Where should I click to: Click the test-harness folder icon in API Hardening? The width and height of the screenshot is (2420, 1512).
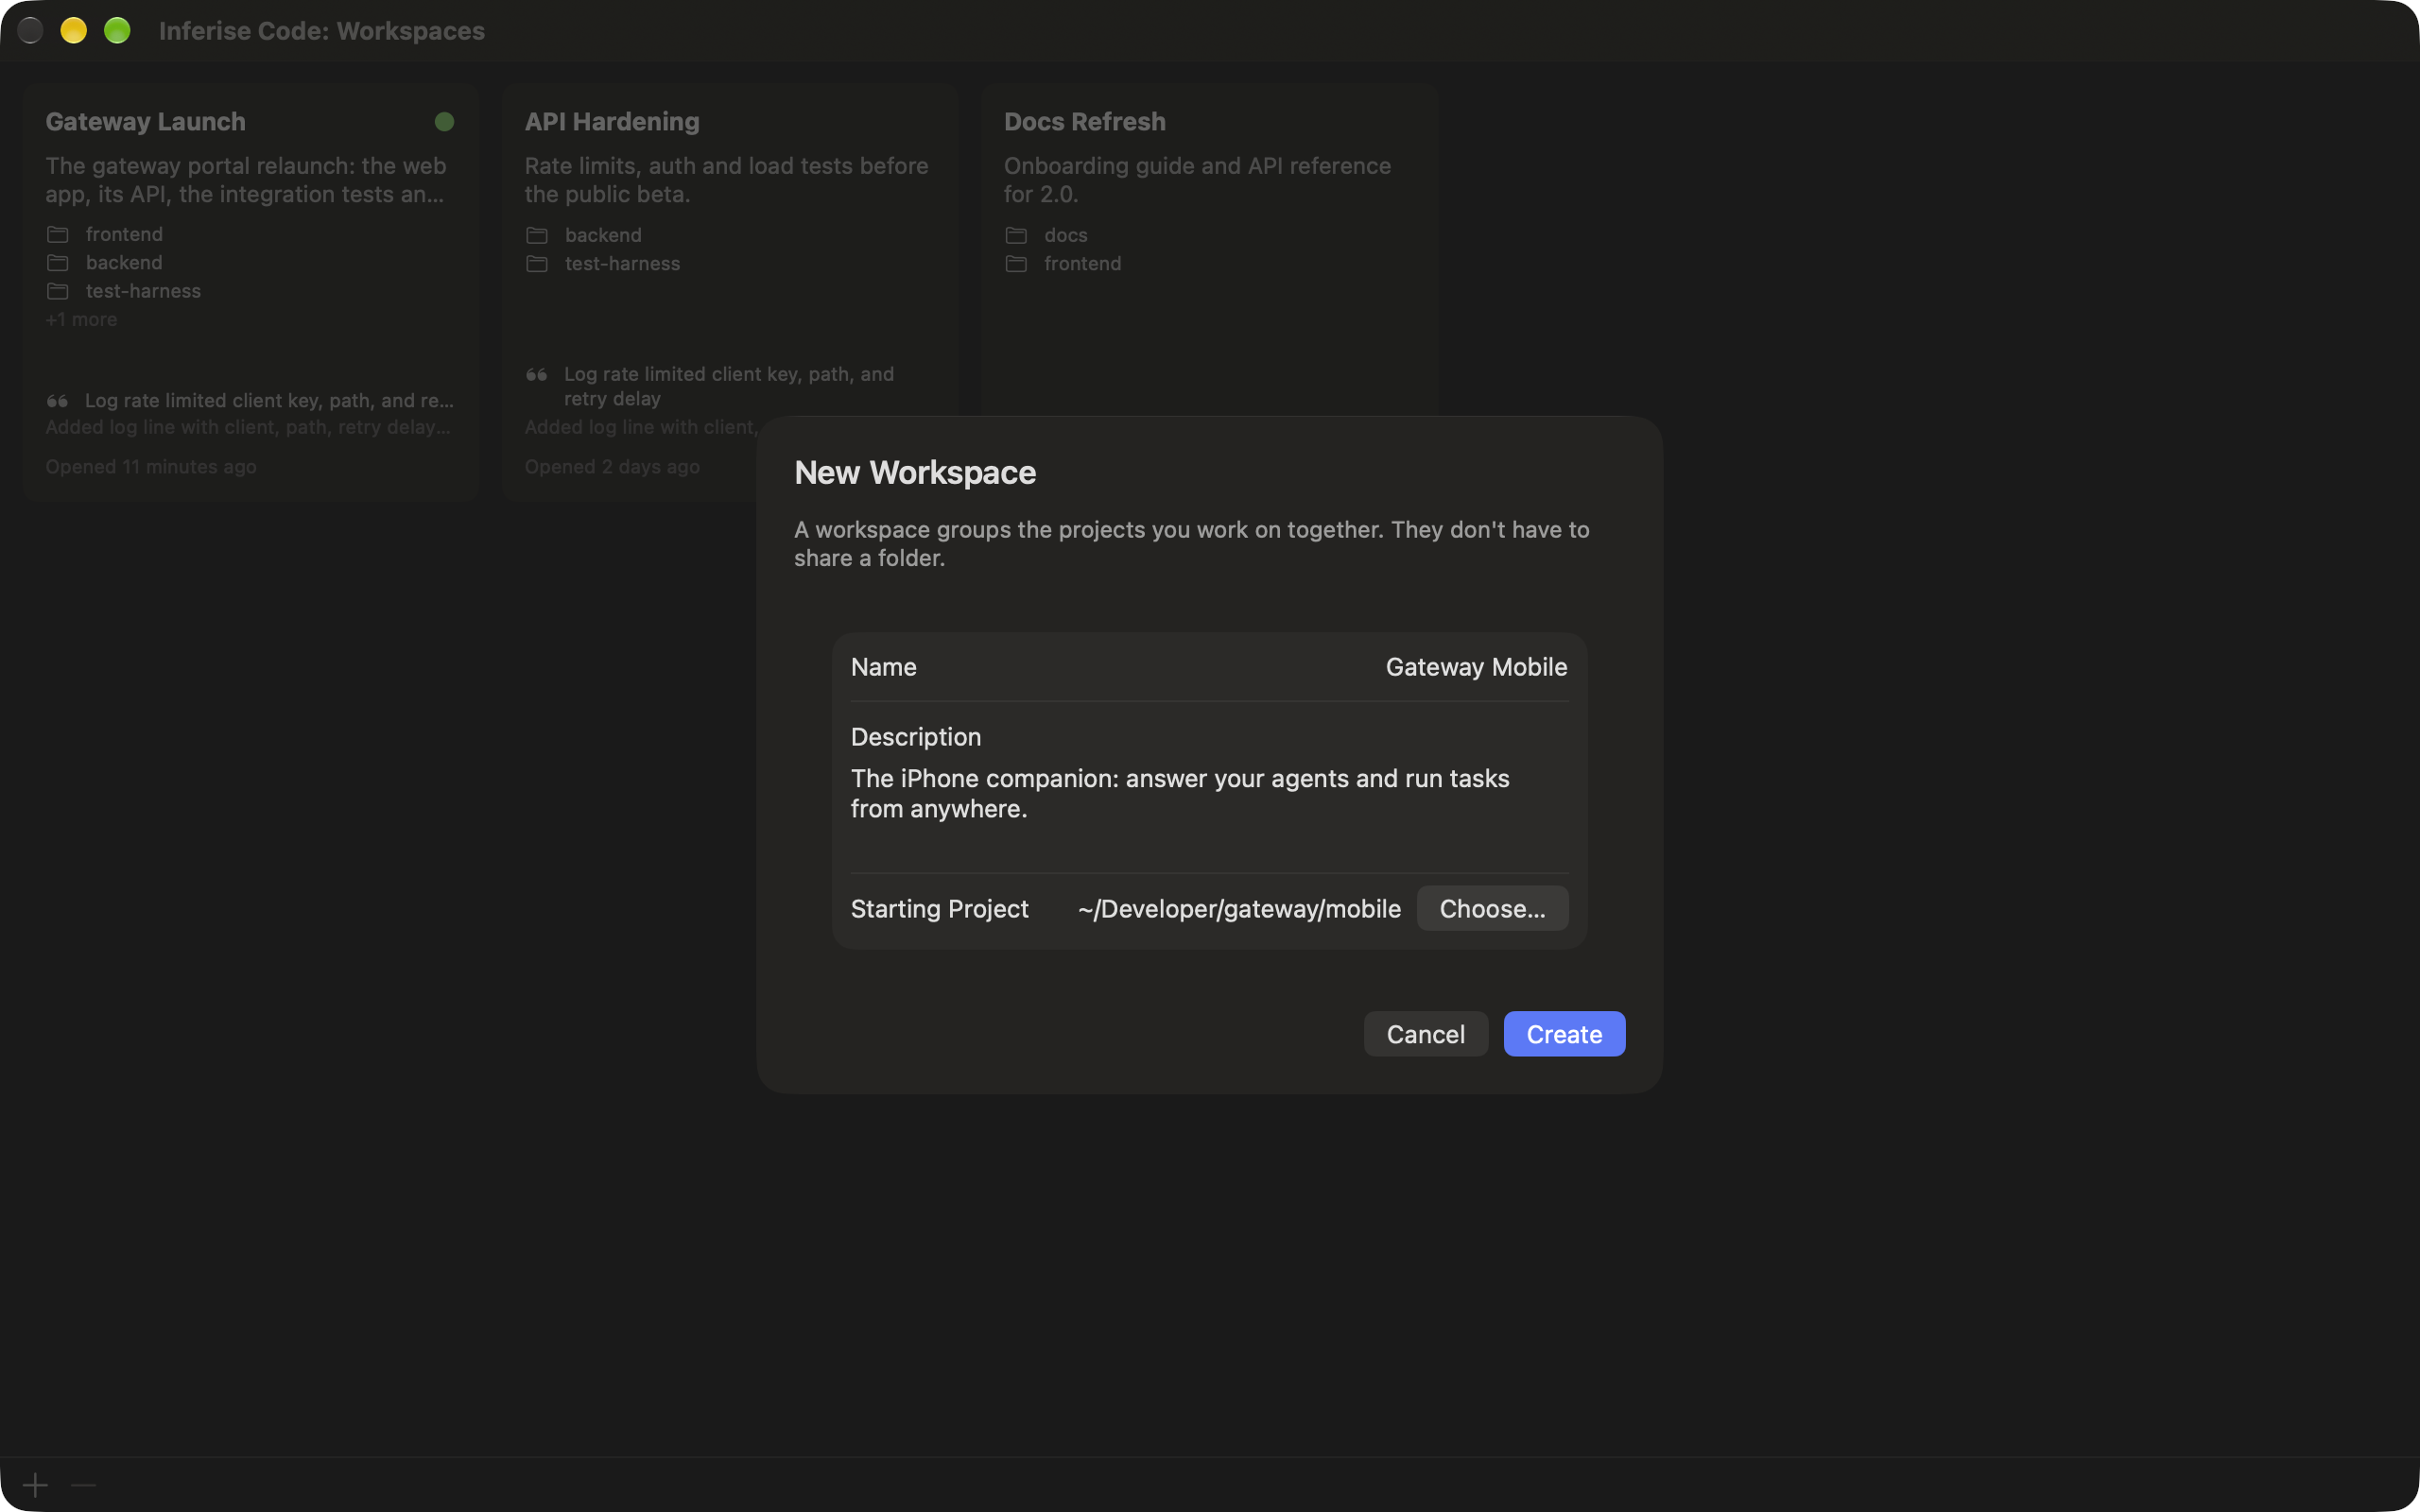537,263
